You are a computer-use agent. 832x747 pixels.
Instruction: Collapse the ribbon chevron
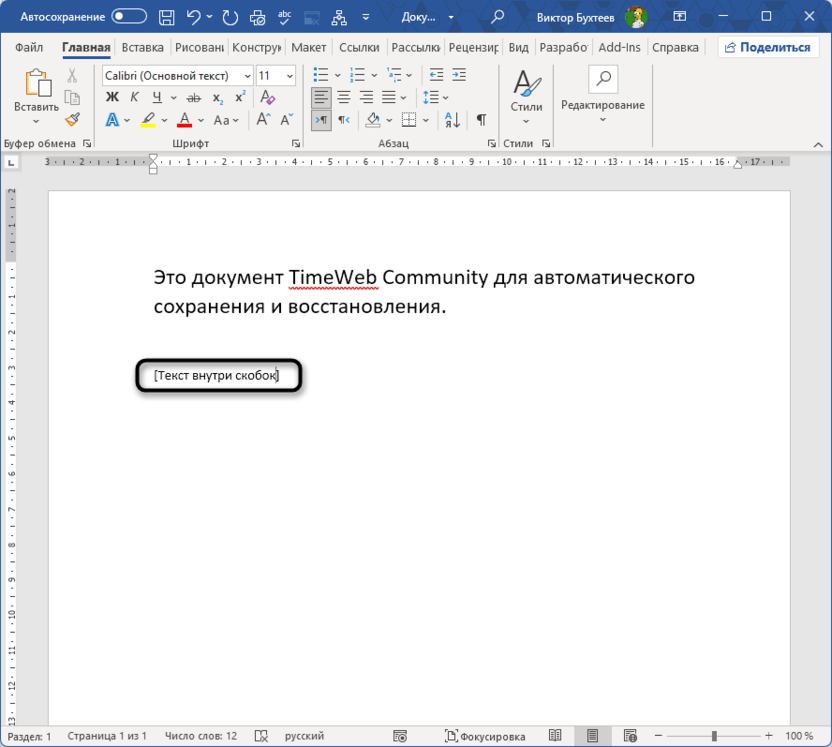tap(818, 144)
